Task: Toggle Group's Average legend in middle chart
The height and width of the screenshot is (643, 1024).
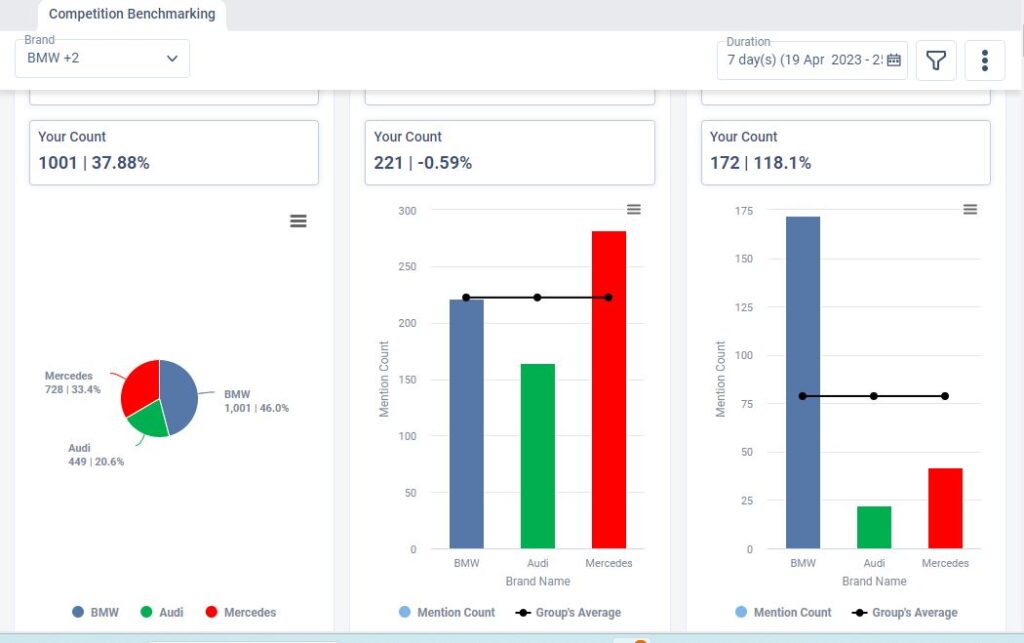Action: coord(568,612)
